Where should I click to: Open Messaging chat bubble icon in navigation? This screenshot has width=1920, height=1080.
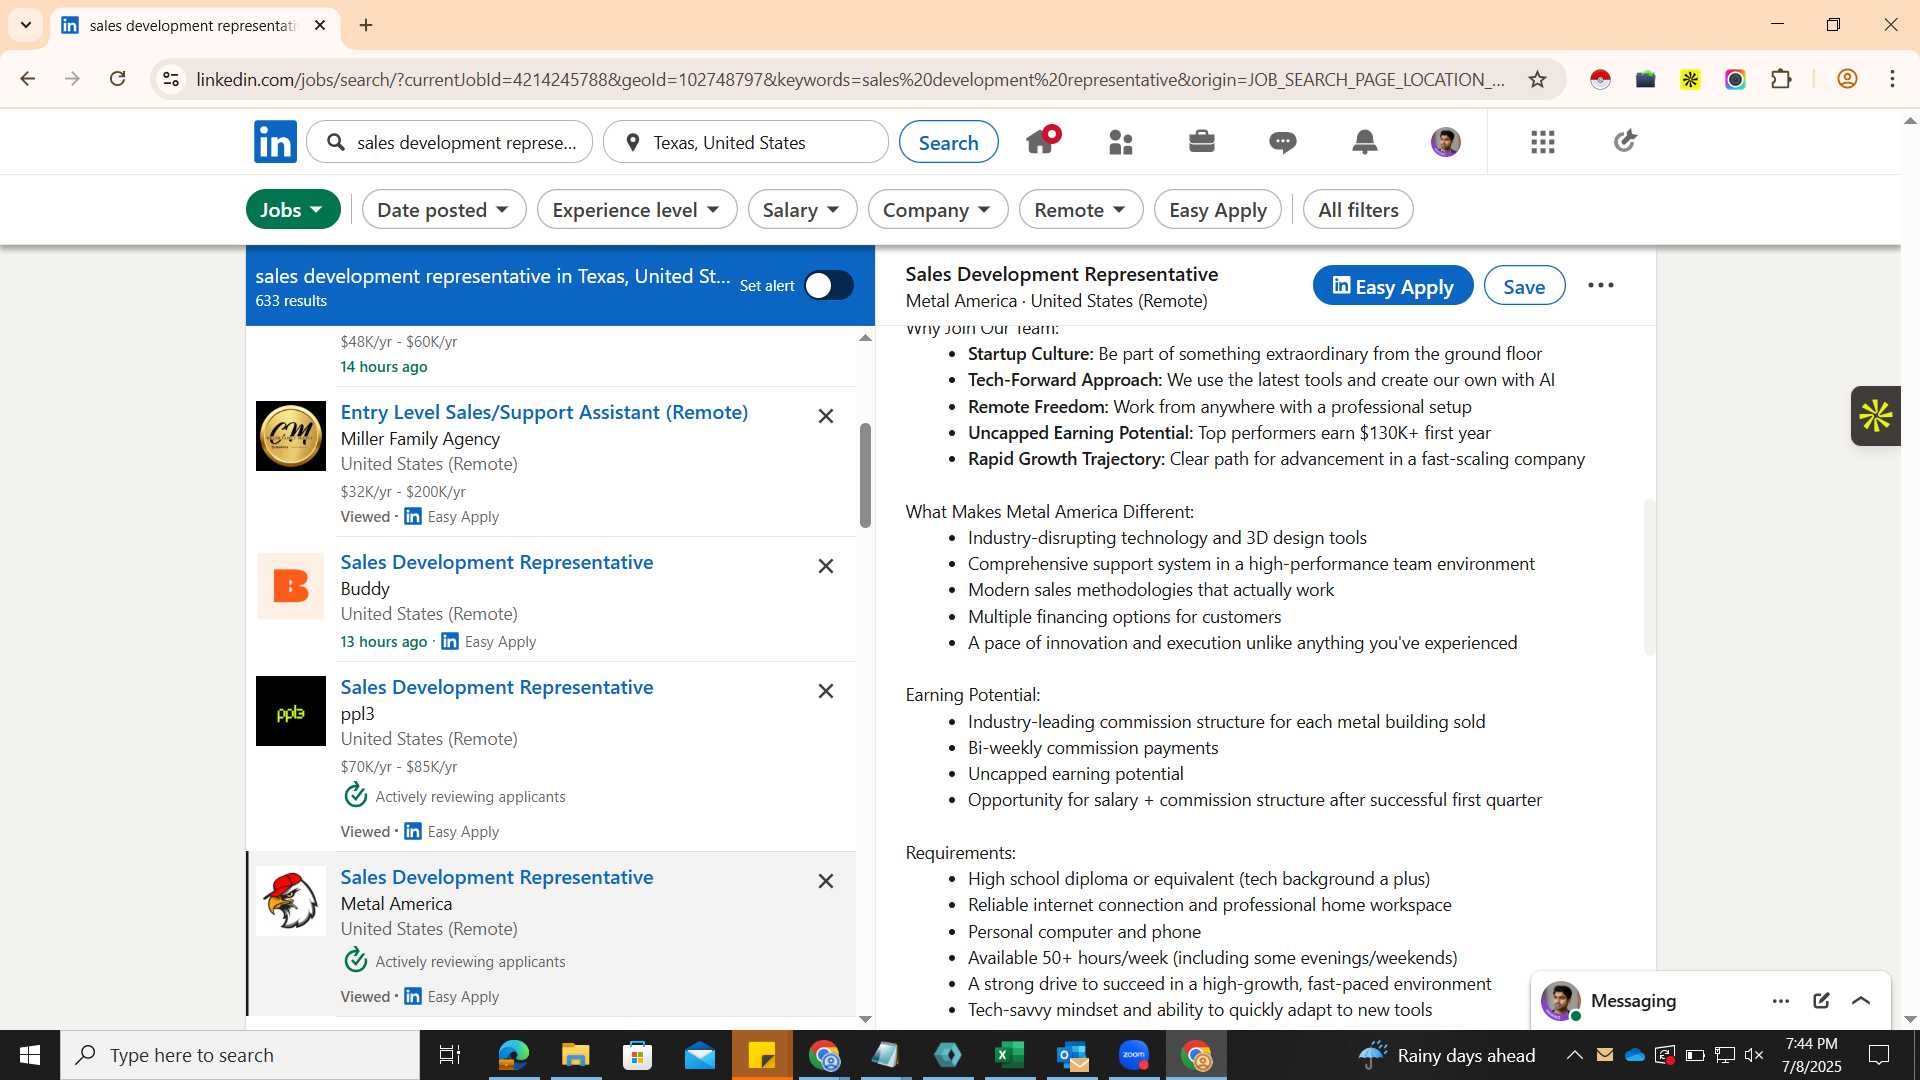[1283, 142]
